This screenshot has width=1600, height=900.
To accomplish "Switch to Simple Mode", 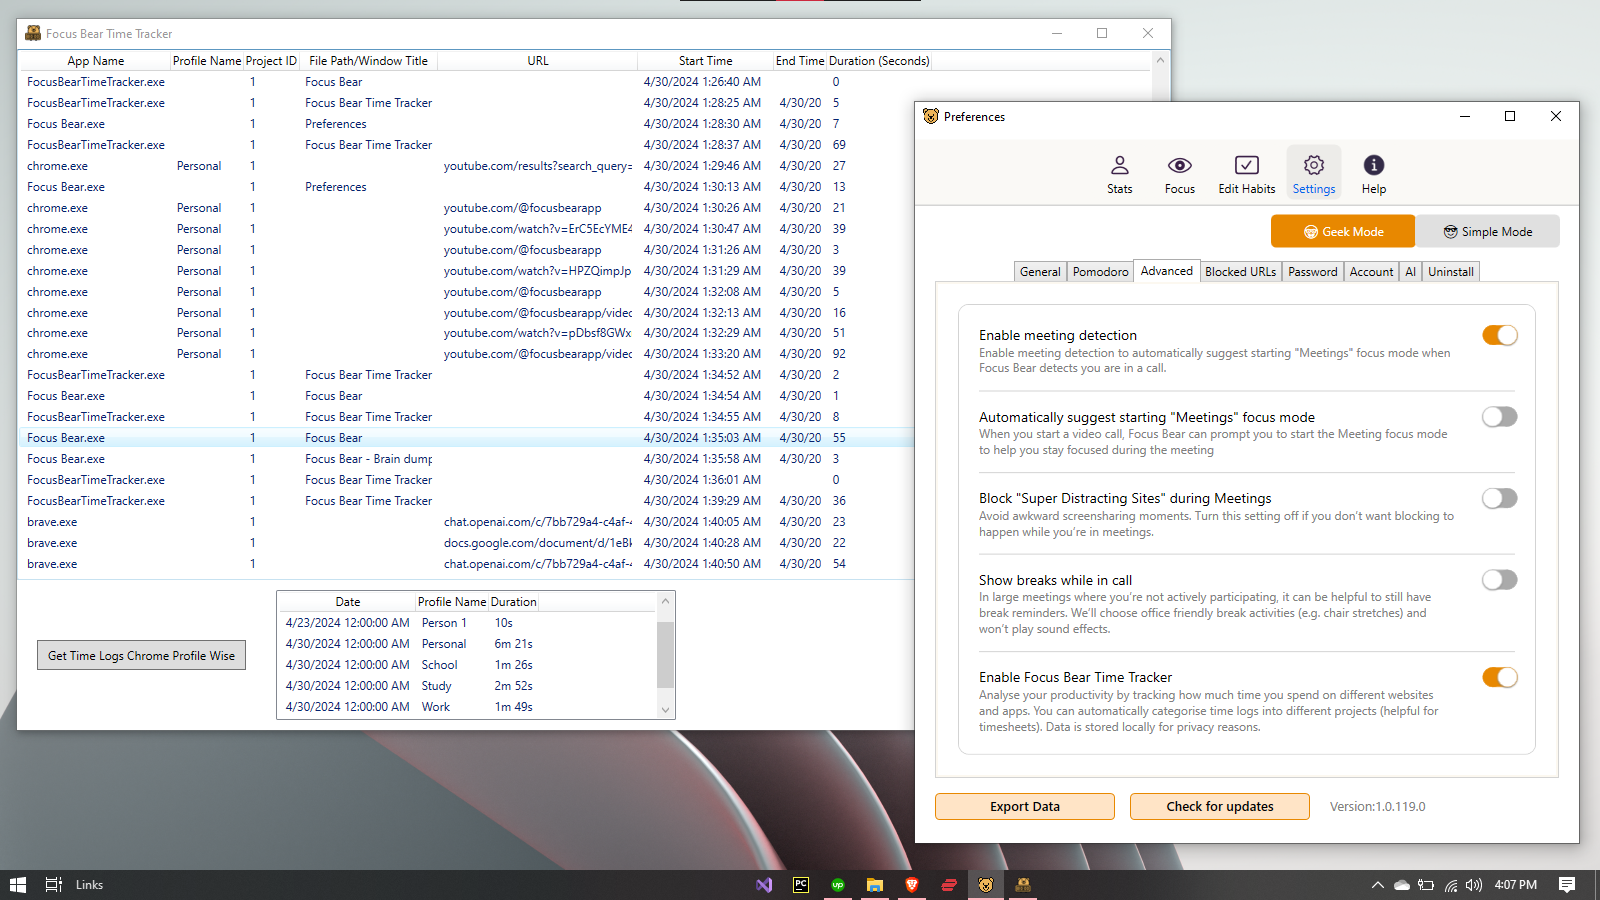I will pos(1487,231).
